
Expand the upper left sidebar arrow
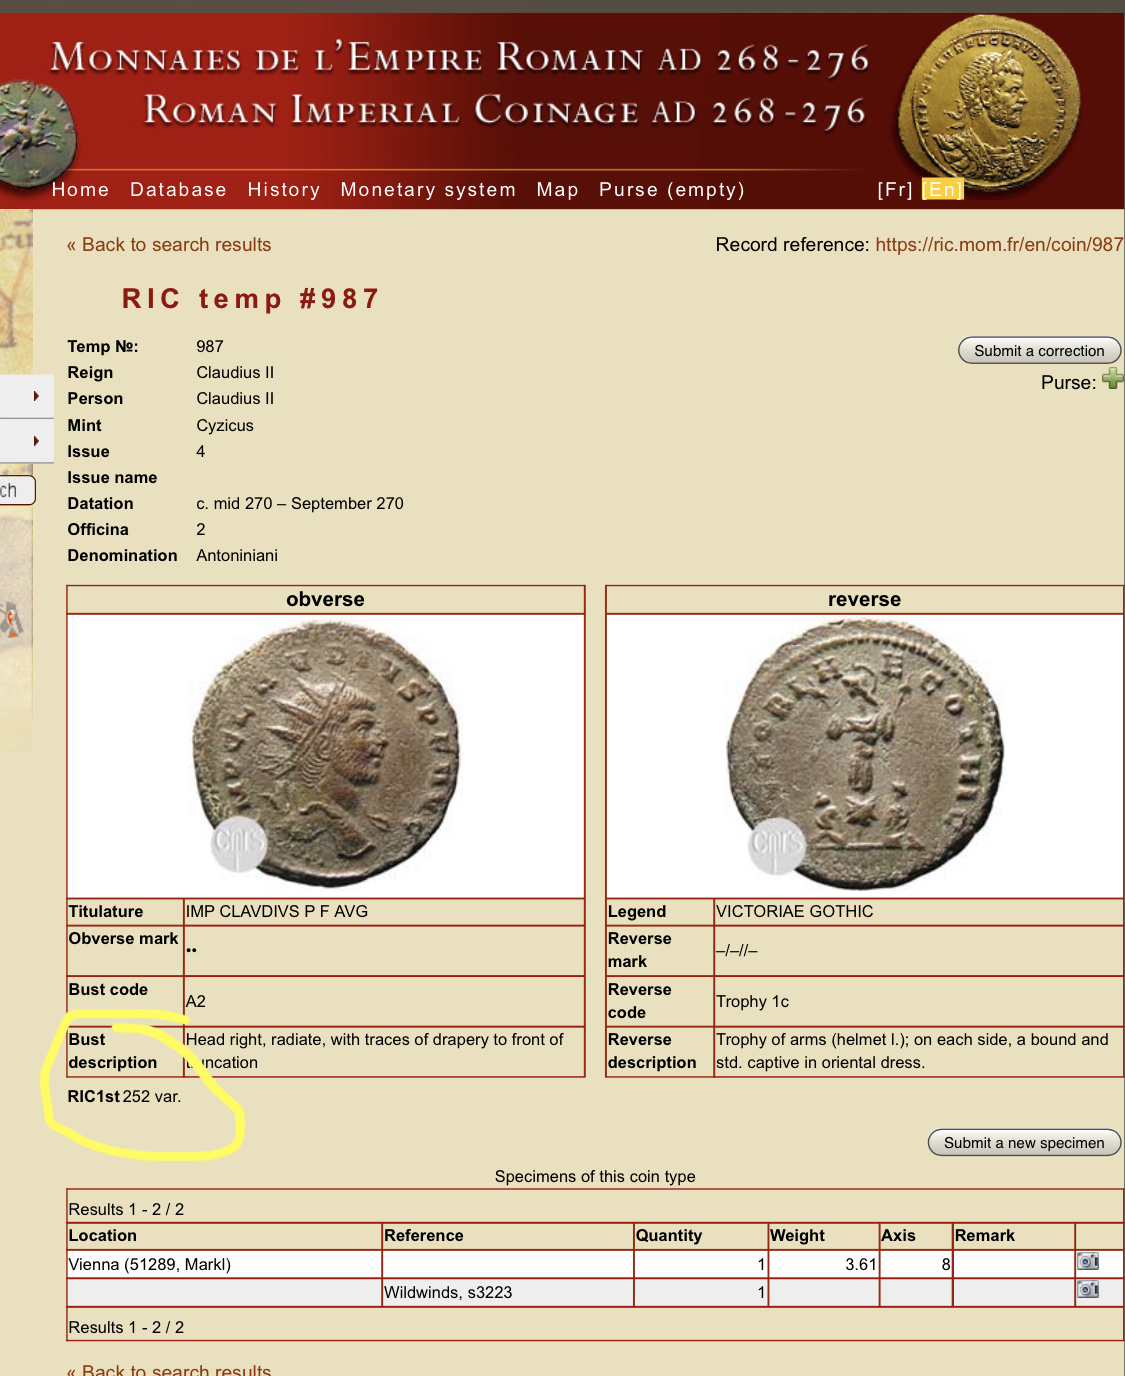36,396
